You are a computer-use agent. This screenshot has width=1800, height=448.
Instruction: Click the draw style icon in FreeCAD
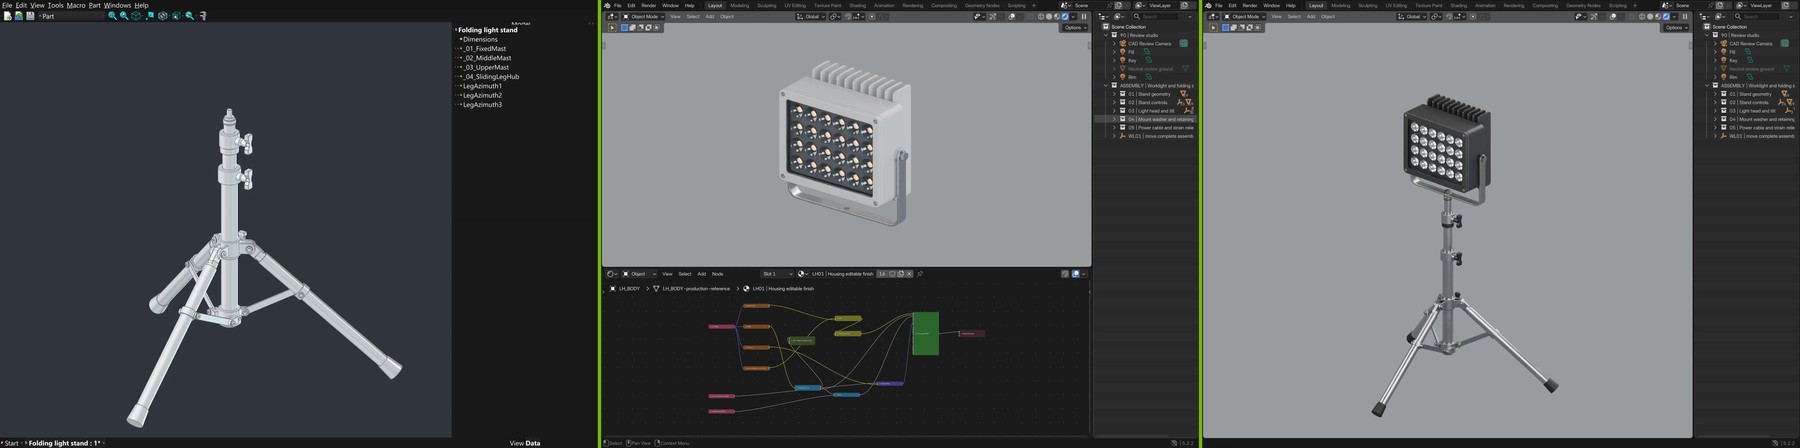(163, 16)
